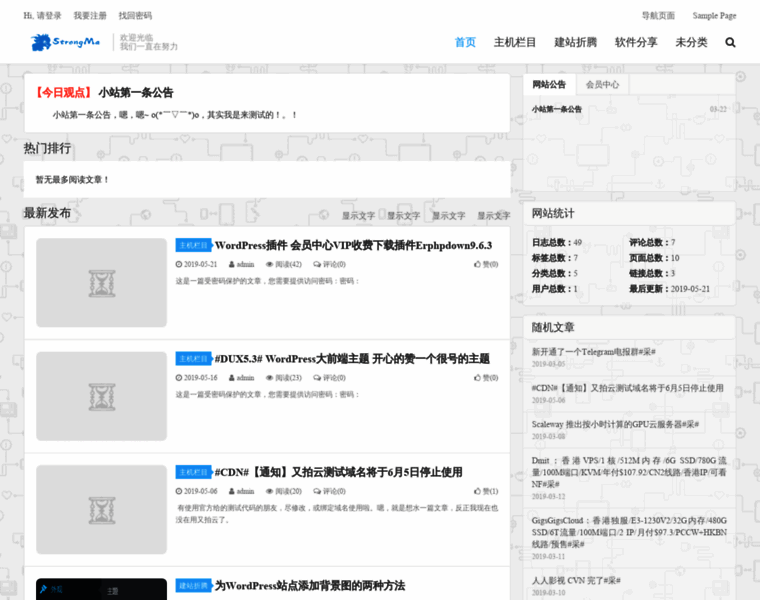Open Sample Page top link

point(714,16)
